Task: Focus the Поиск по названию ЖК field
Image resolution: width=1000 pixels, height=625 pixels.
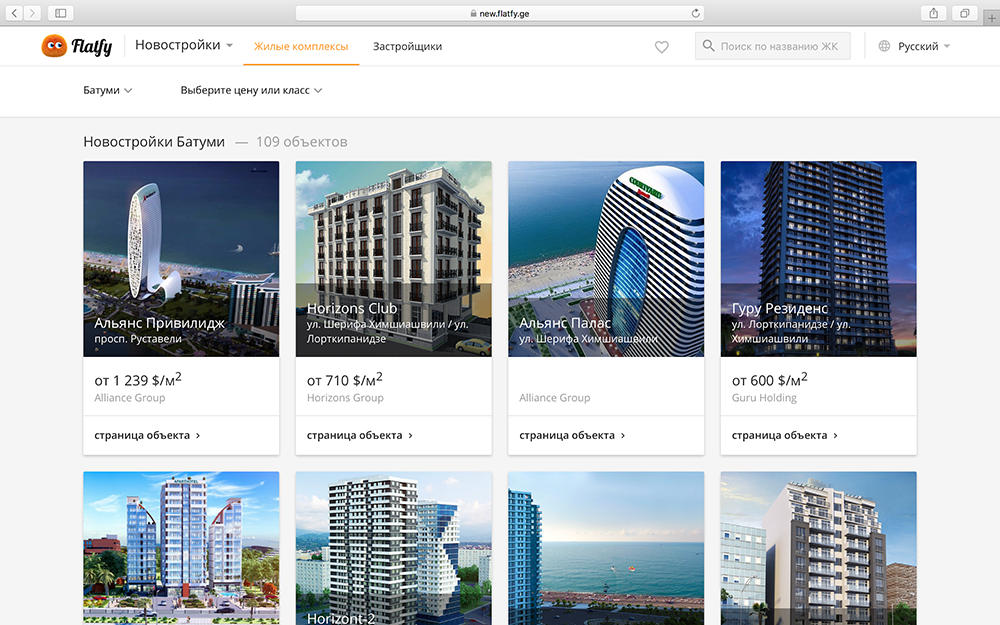Action: (772, 46)
